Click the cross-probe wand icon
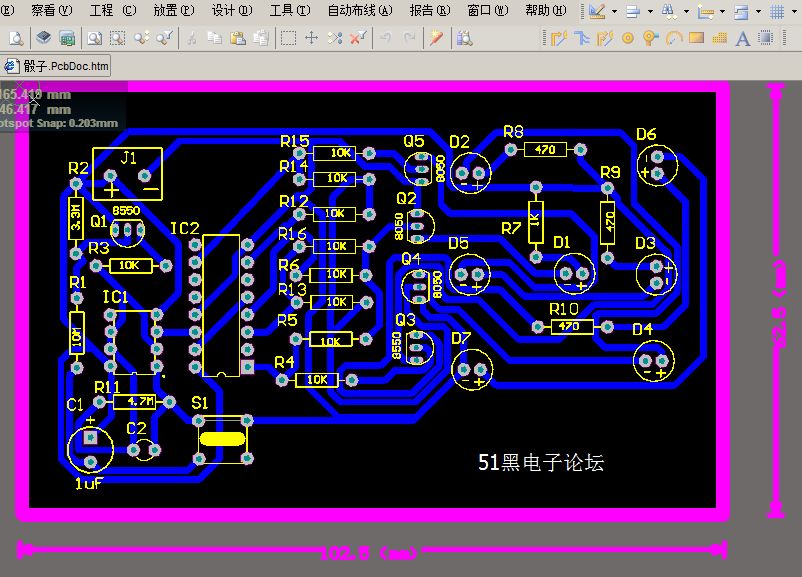 [436, 38]
